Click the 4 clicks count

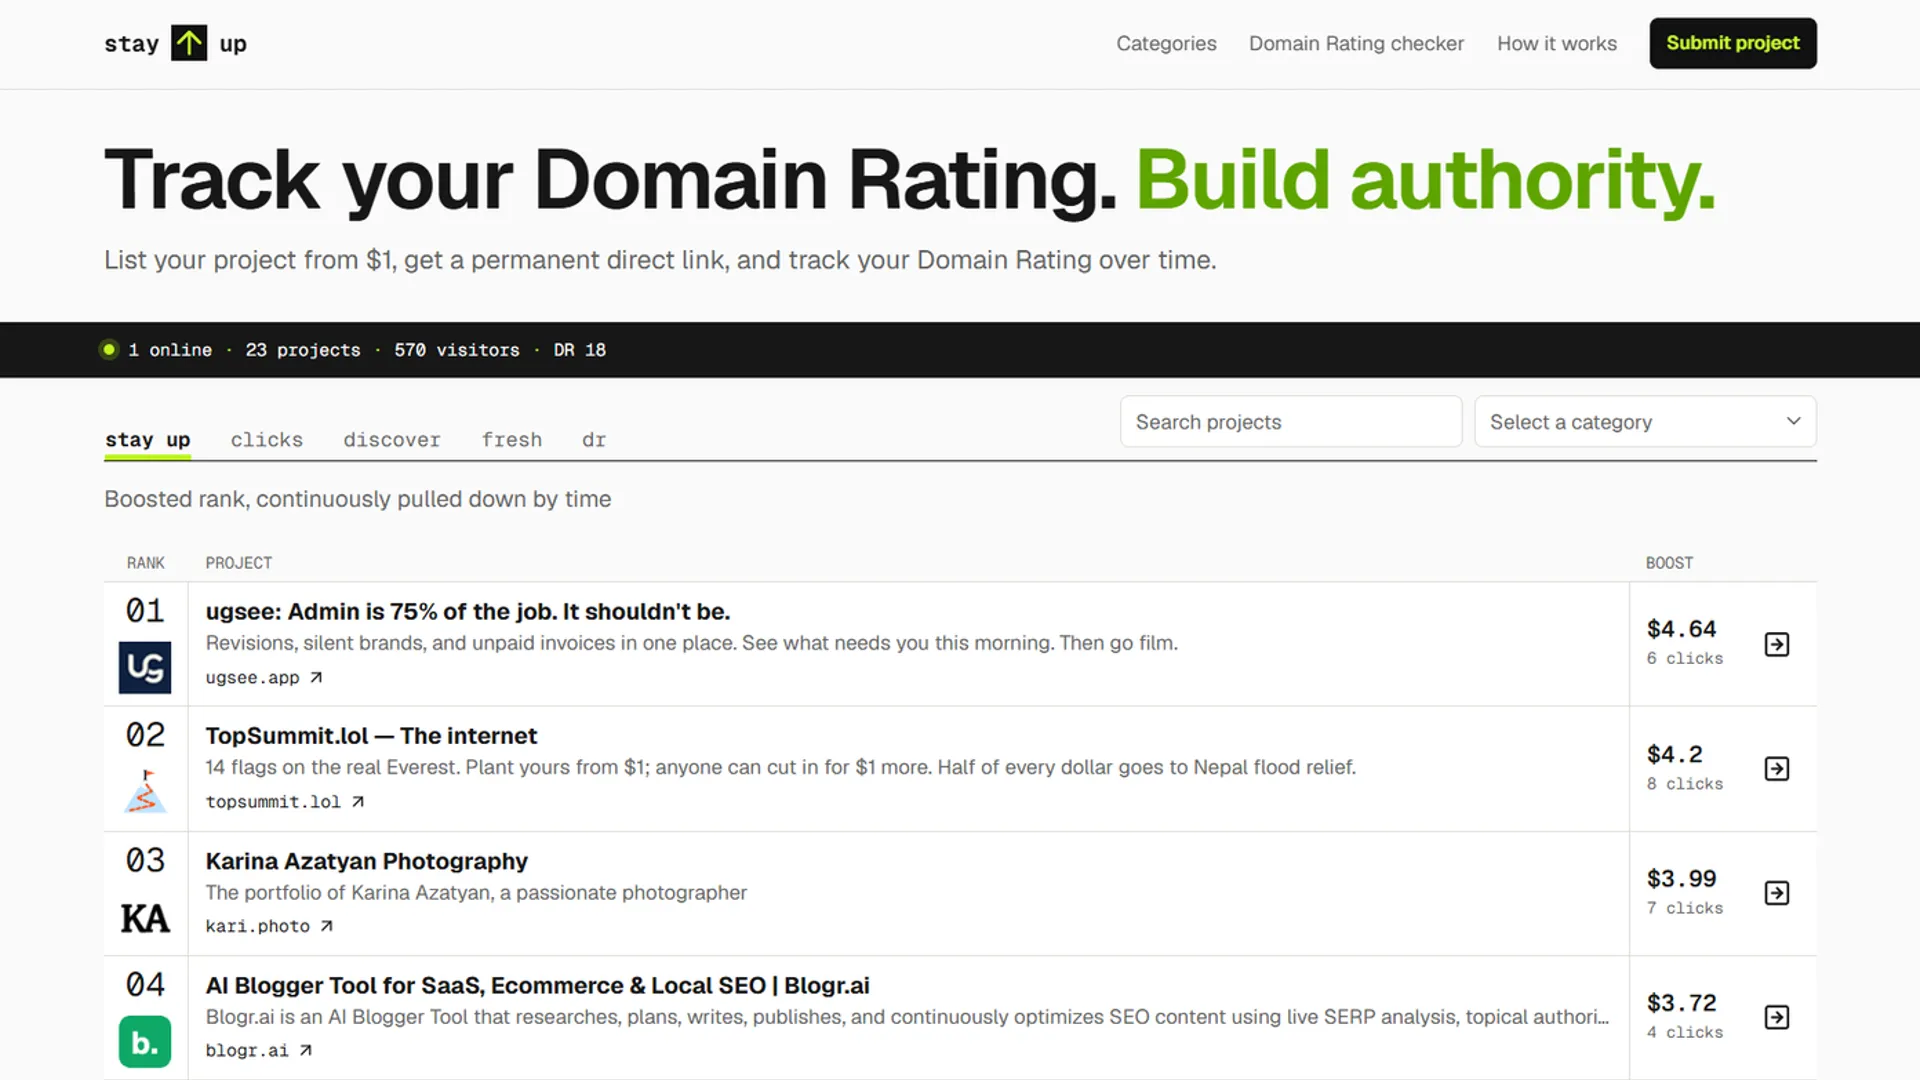click(1685, 1032)
